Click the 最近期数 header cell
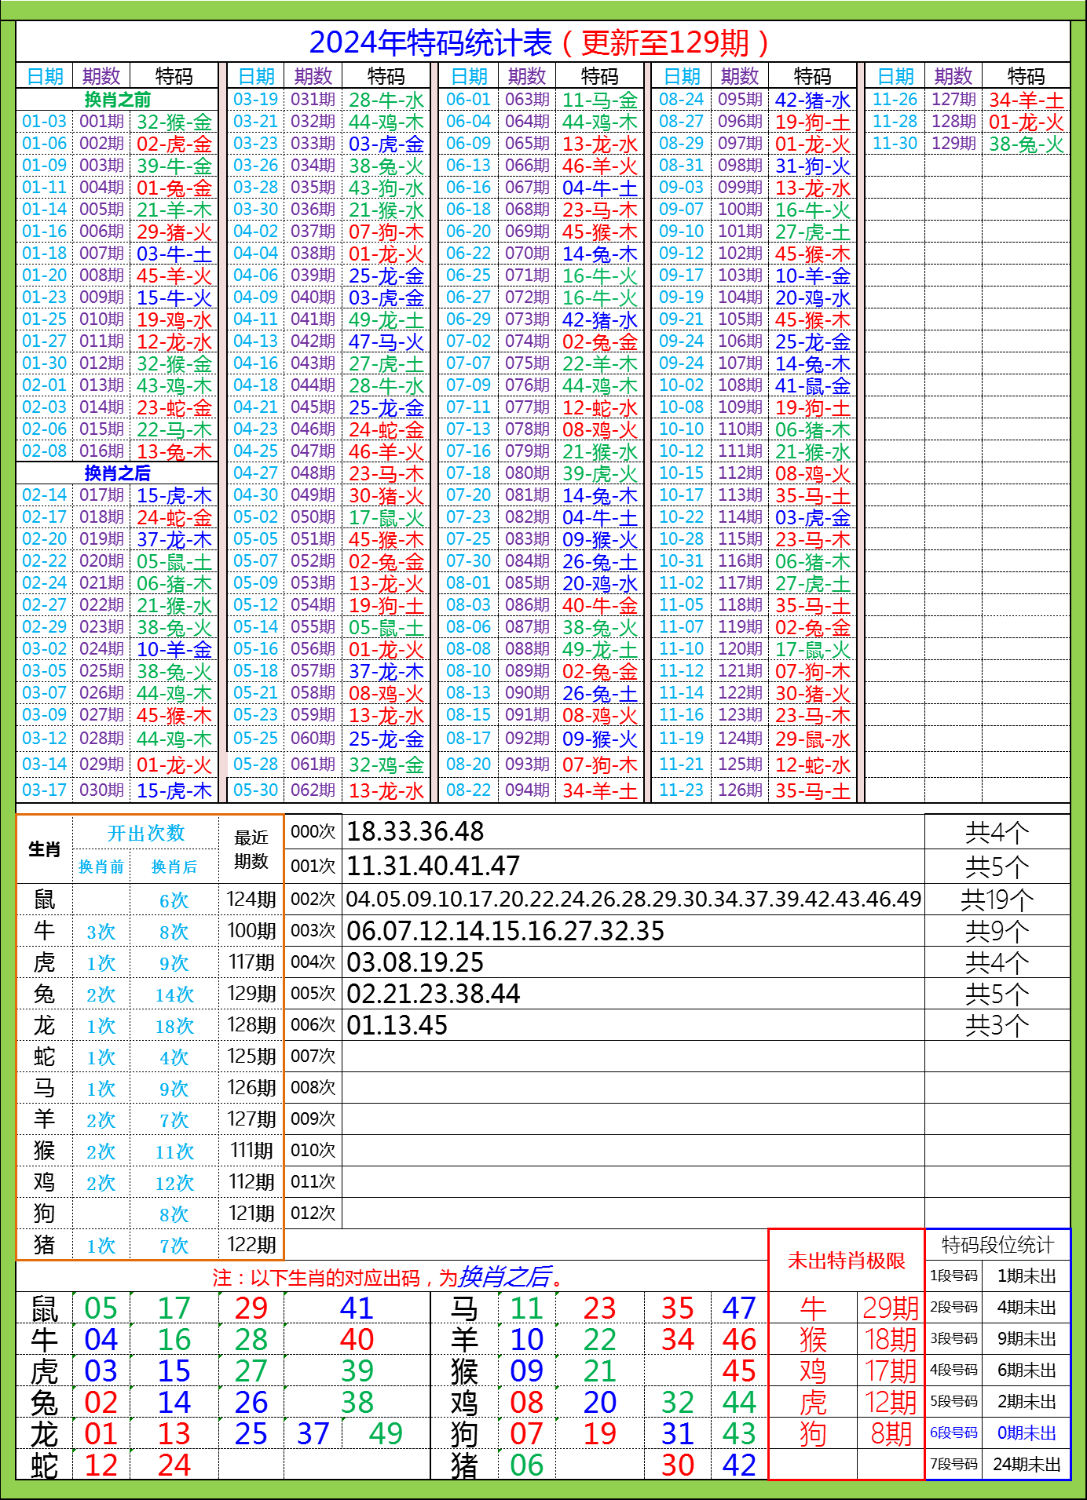Screen dimensions: 1087x1500 click(x=250, y=850)
